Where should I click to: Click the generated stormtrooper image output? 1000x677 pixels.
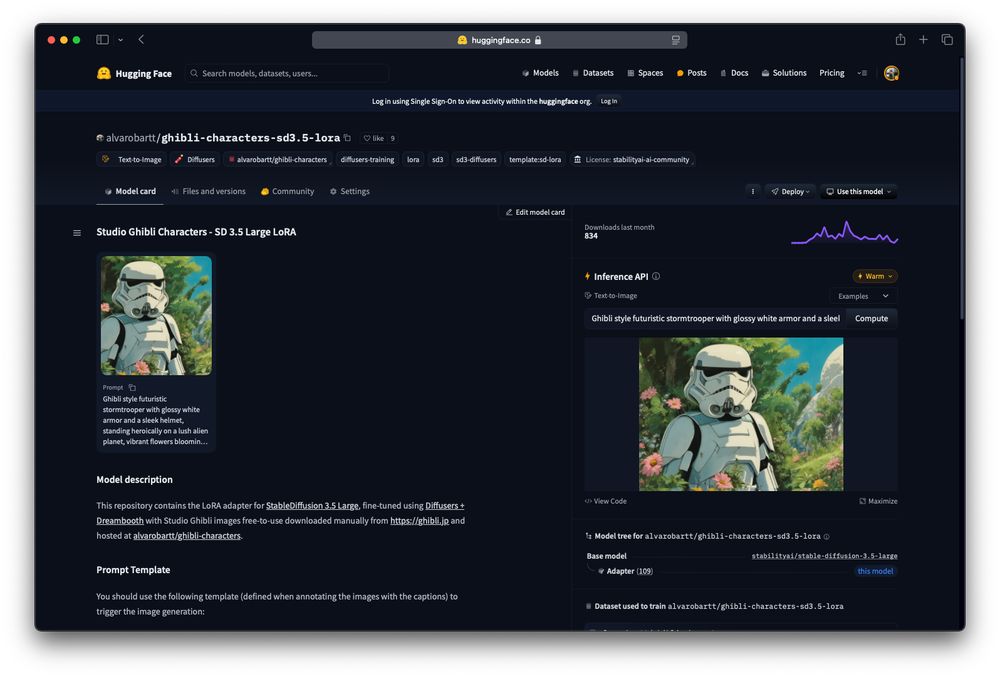(741, 414)
